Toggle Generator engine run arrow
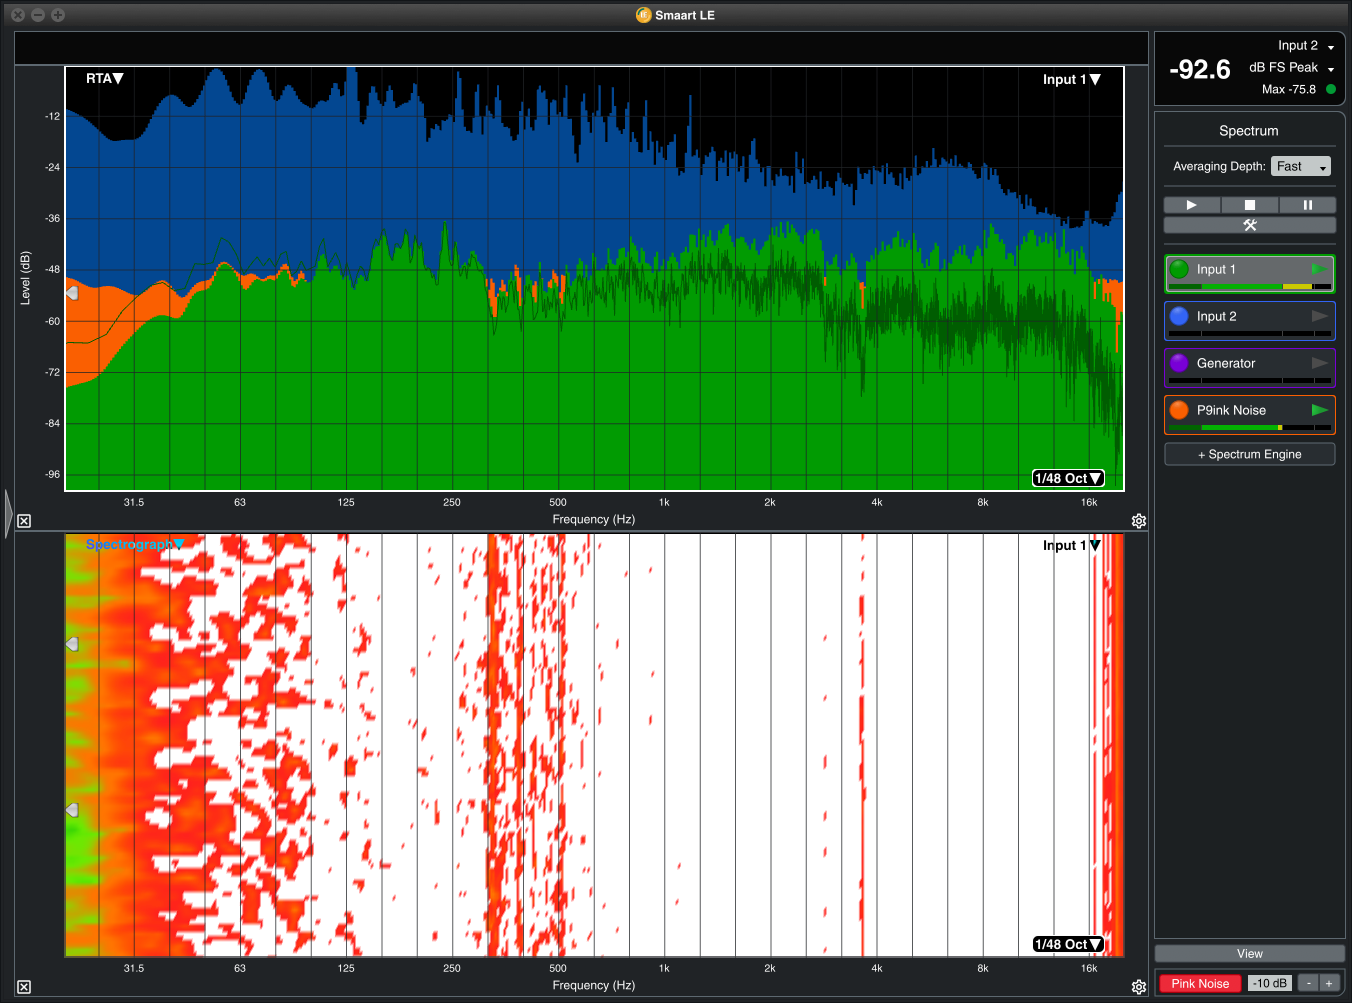 tap(1320, 363)
